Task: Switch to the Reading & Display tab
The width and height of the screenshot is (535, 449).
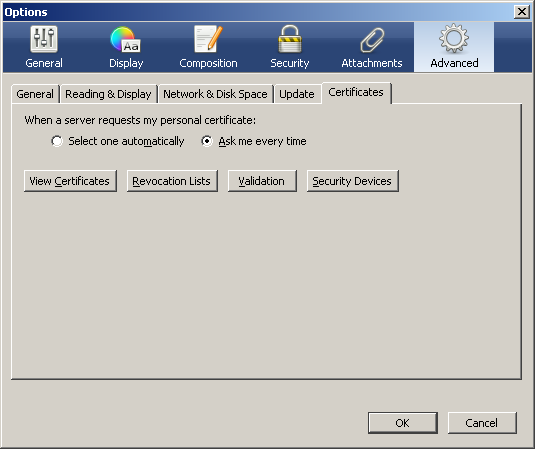Action: click(x=108, y=94)
